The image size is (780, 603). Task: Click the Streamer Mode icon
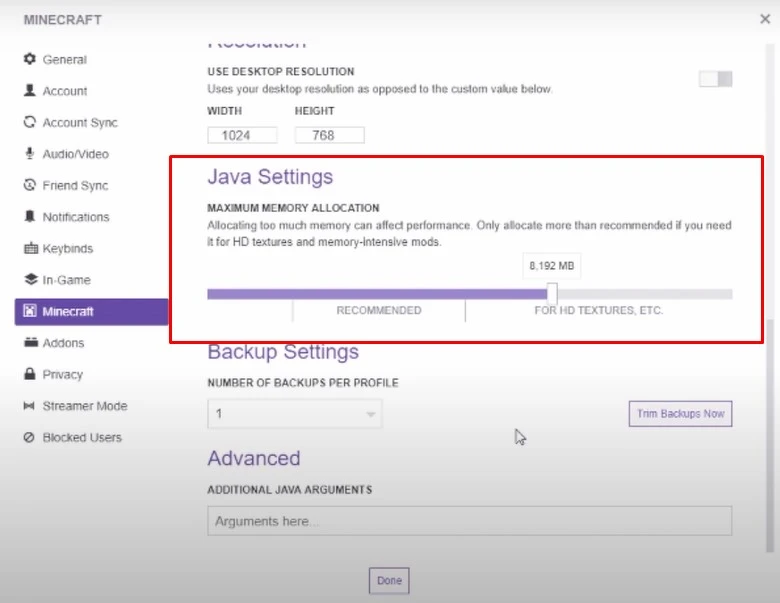point(29,406)
